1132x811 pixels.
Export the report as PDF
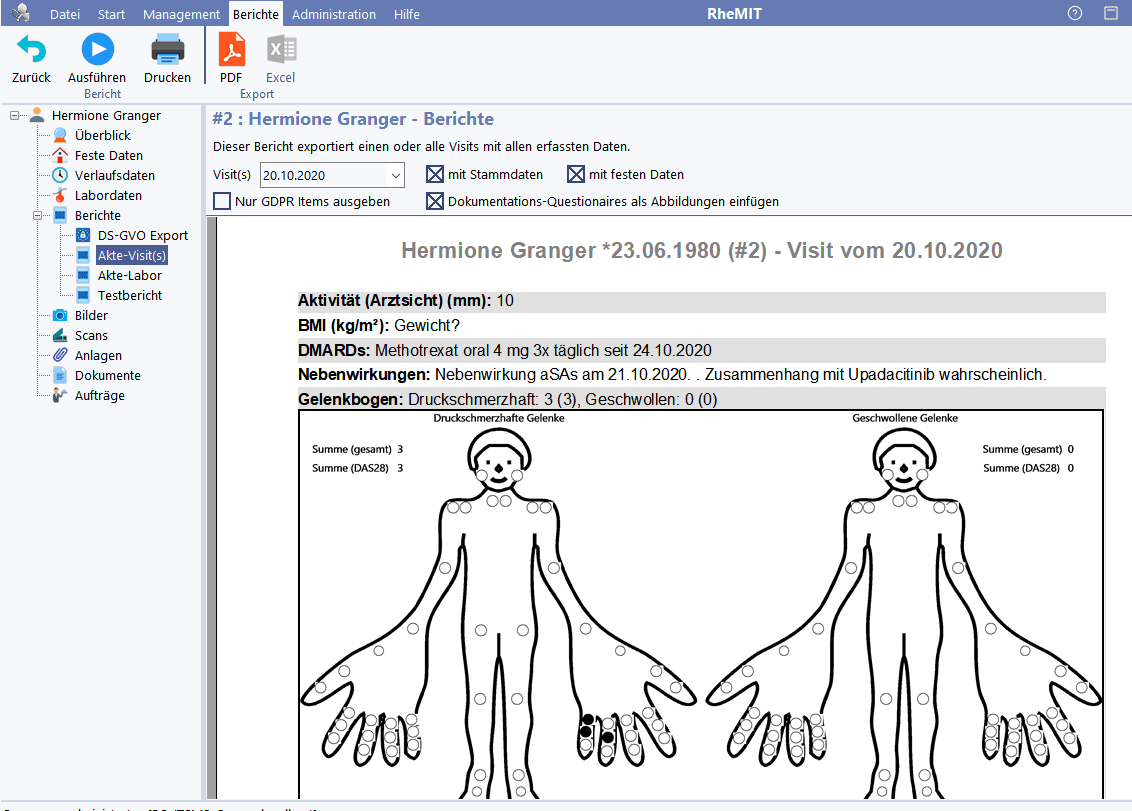tap(231, 50)
